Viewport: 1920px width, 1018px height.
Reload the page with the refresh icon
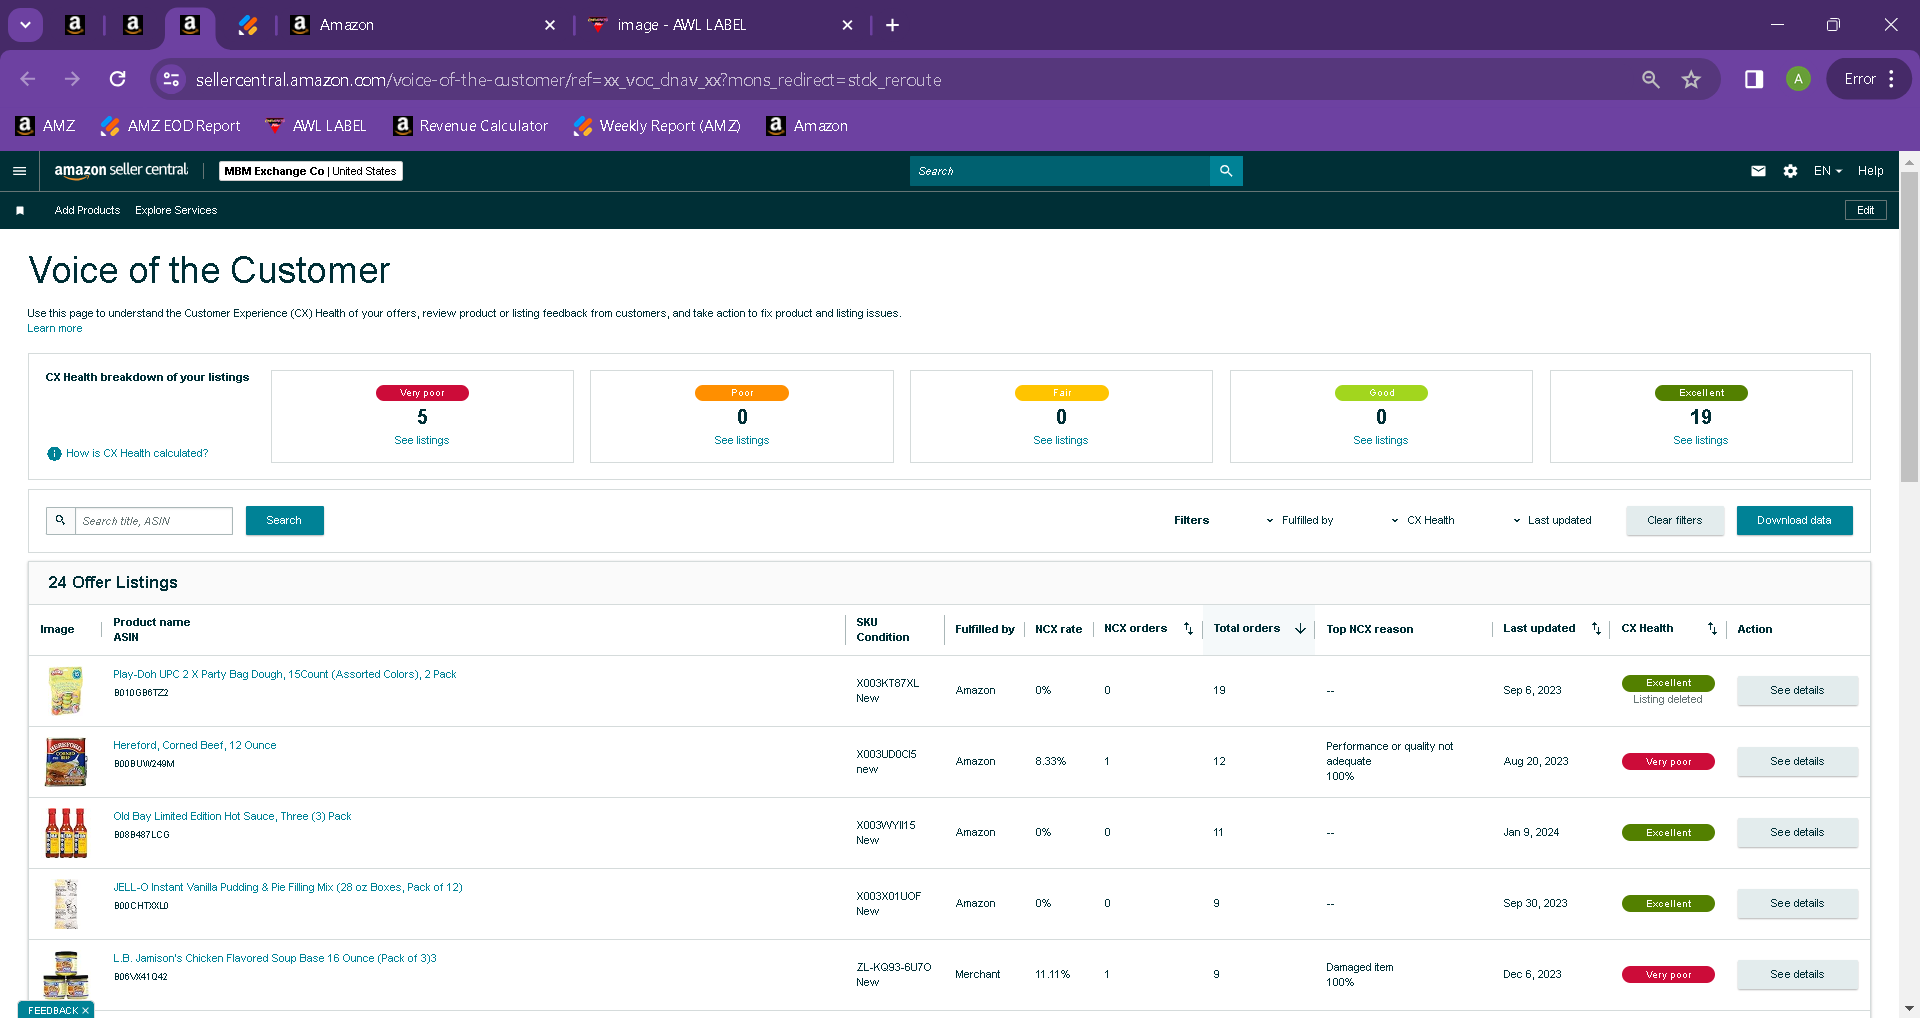[x=117, y=79]
